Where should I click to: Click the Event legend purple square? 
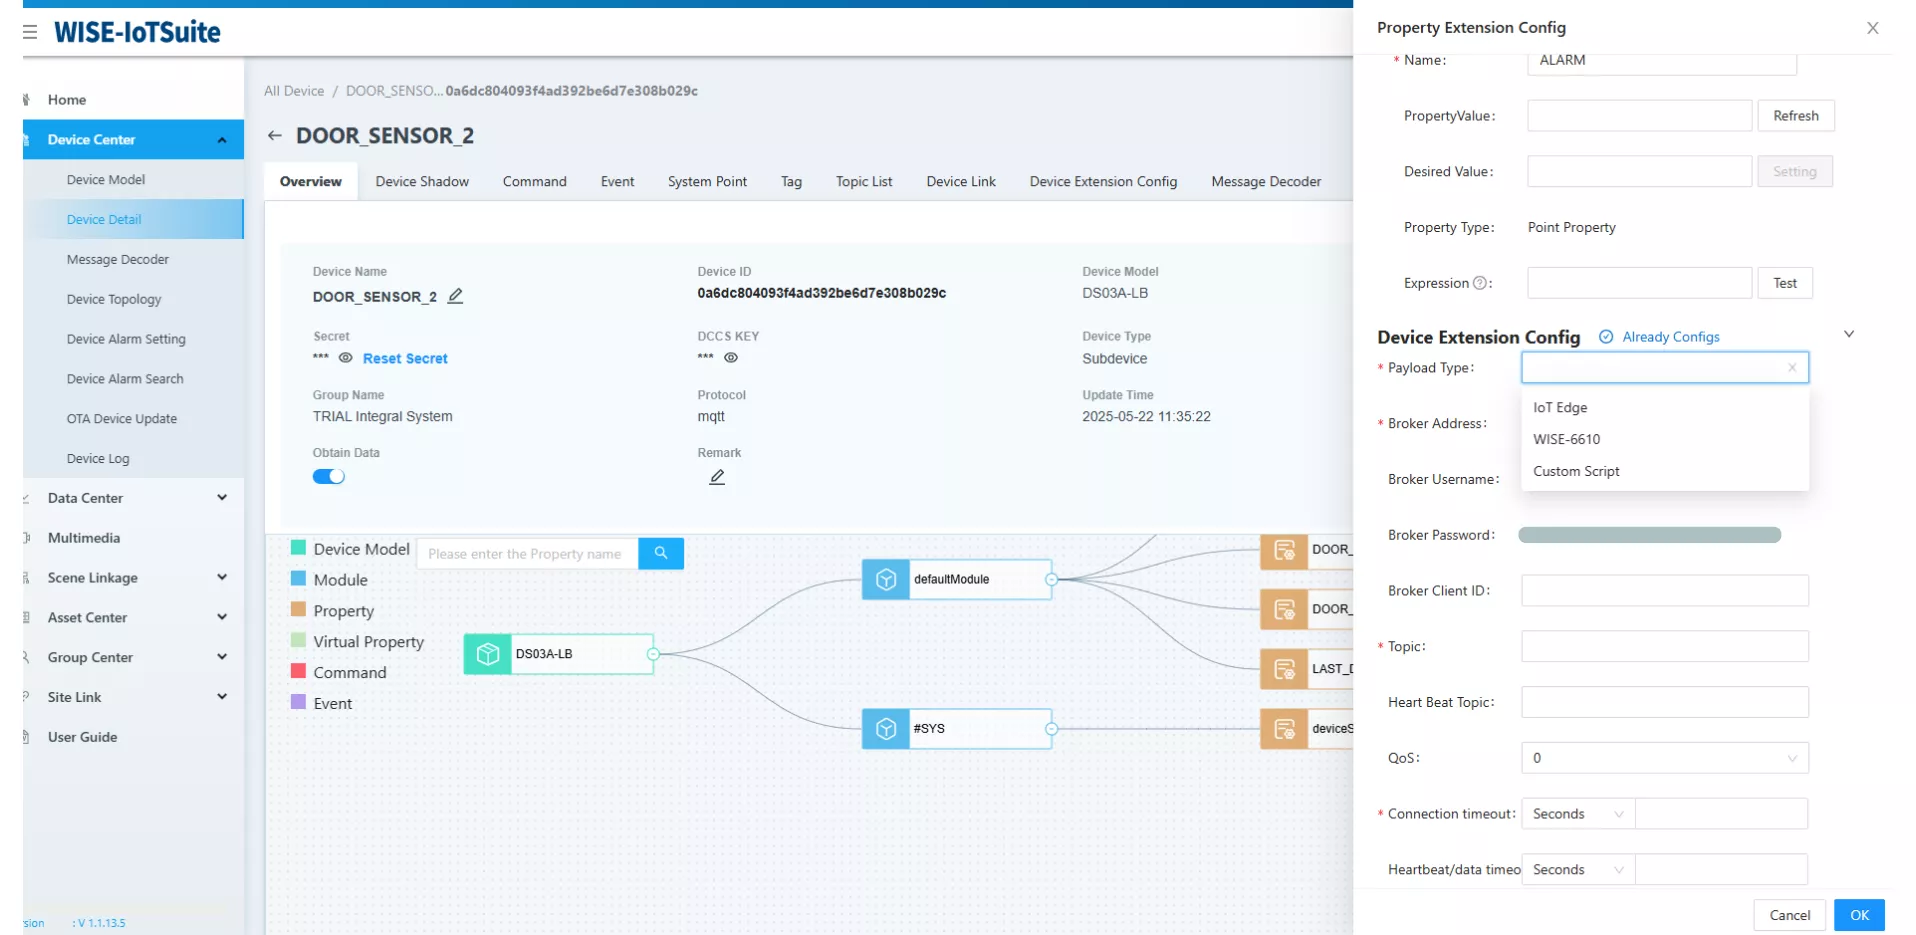[x=298, y=702]
